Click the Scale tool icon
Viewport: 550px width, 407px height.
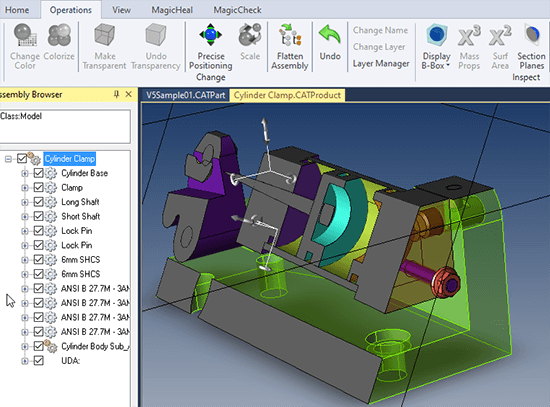[250, 35]
